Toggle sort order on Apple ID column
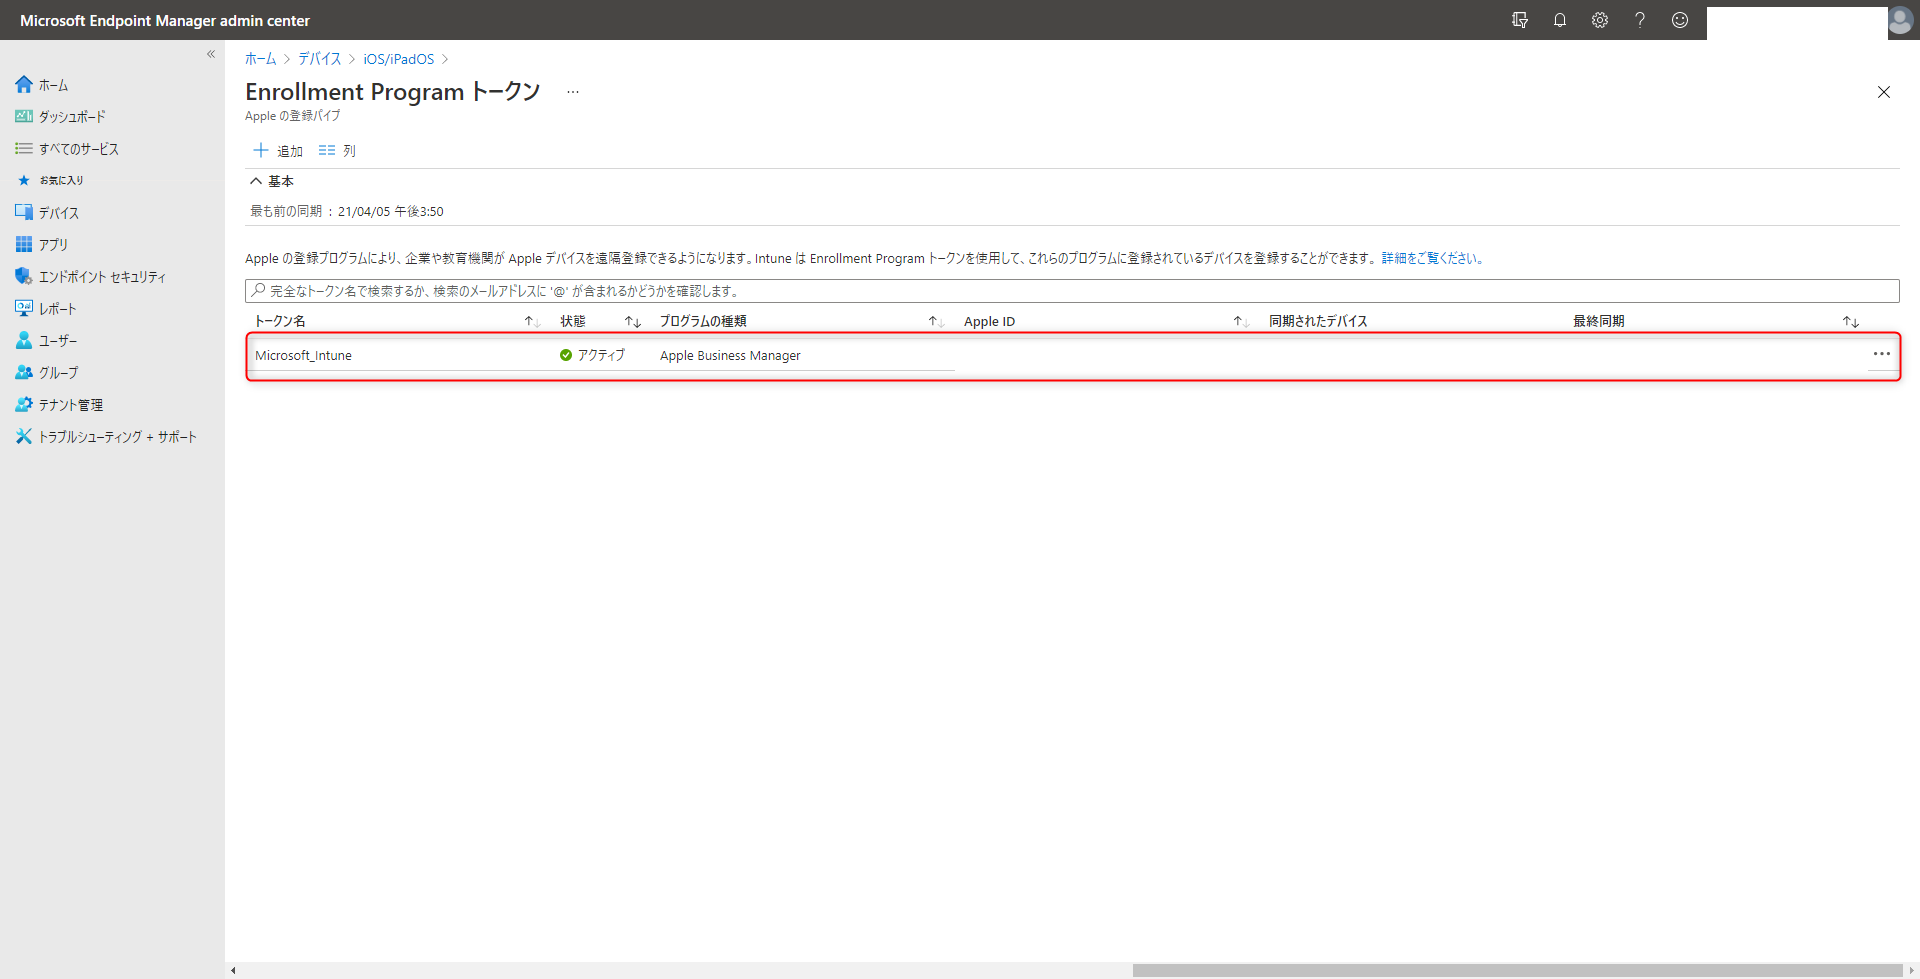 [1240, 321]
